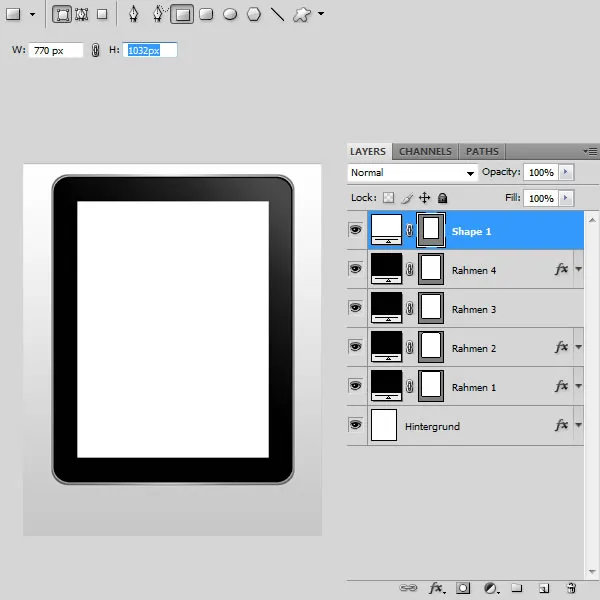600x600 pixels.
Task: Click Rahmen 3 mask link icon
Action: click(409, 308)
